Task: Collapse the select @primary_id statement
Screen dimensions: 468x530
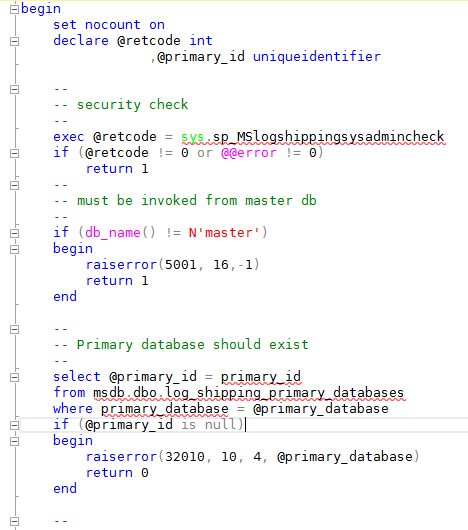Action: tap(14, 378)
